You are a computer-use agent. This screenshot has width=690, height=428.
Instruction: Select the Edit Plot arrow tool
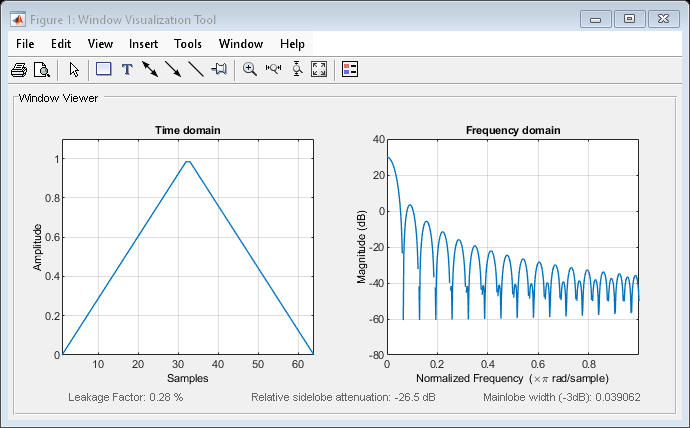74,70
